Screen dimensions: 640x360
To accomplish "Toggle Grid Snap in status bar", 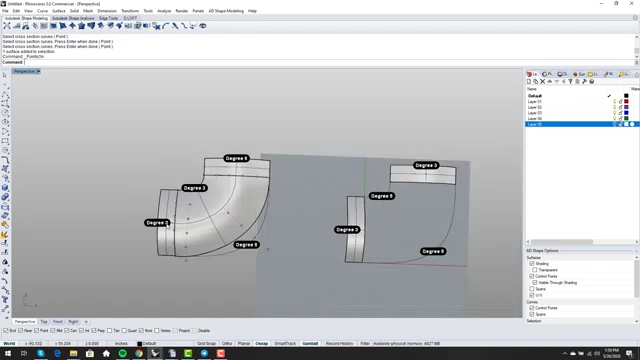I will (207, 344).
